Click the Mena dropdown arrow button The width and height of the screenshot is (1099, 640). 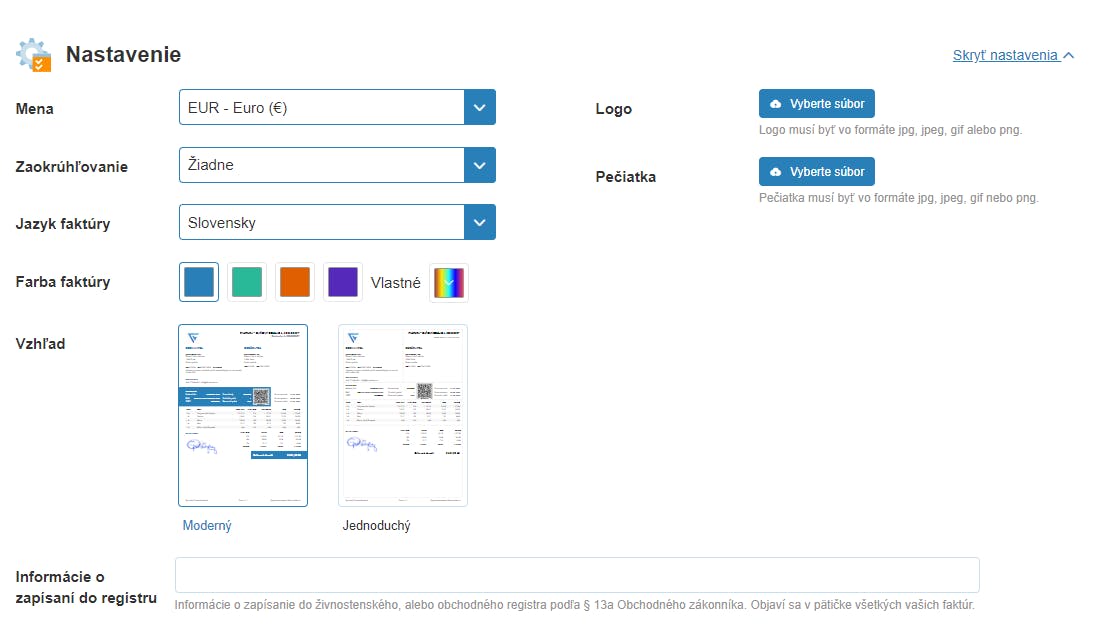[479, 107]
